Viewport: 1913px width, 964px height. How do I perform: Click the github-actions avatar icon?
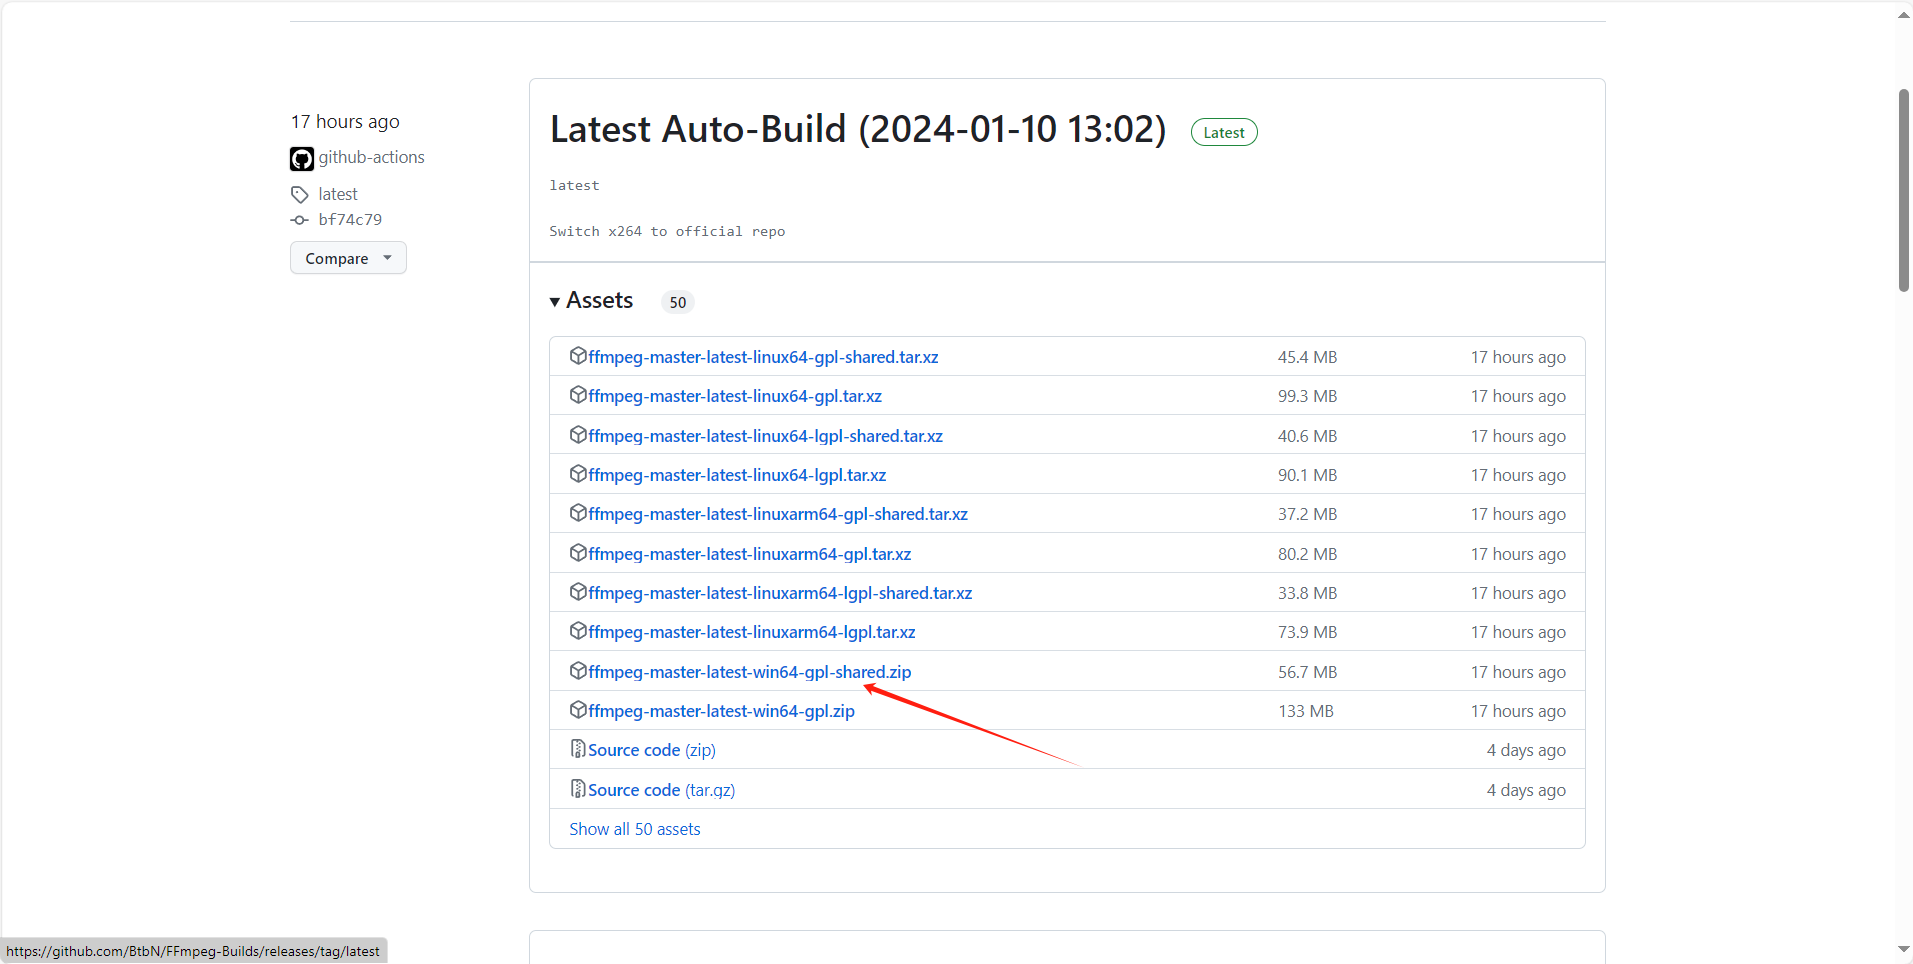click(x=302, y=159)
